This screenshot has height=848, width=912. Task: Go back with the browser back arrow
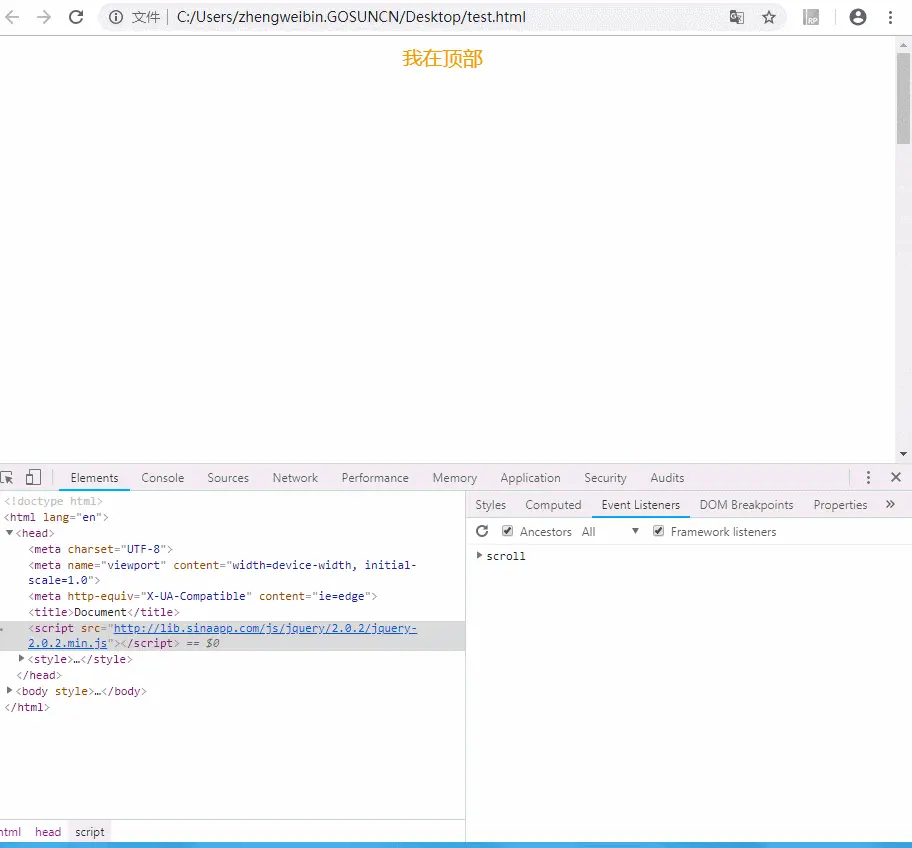coord(12,17)
